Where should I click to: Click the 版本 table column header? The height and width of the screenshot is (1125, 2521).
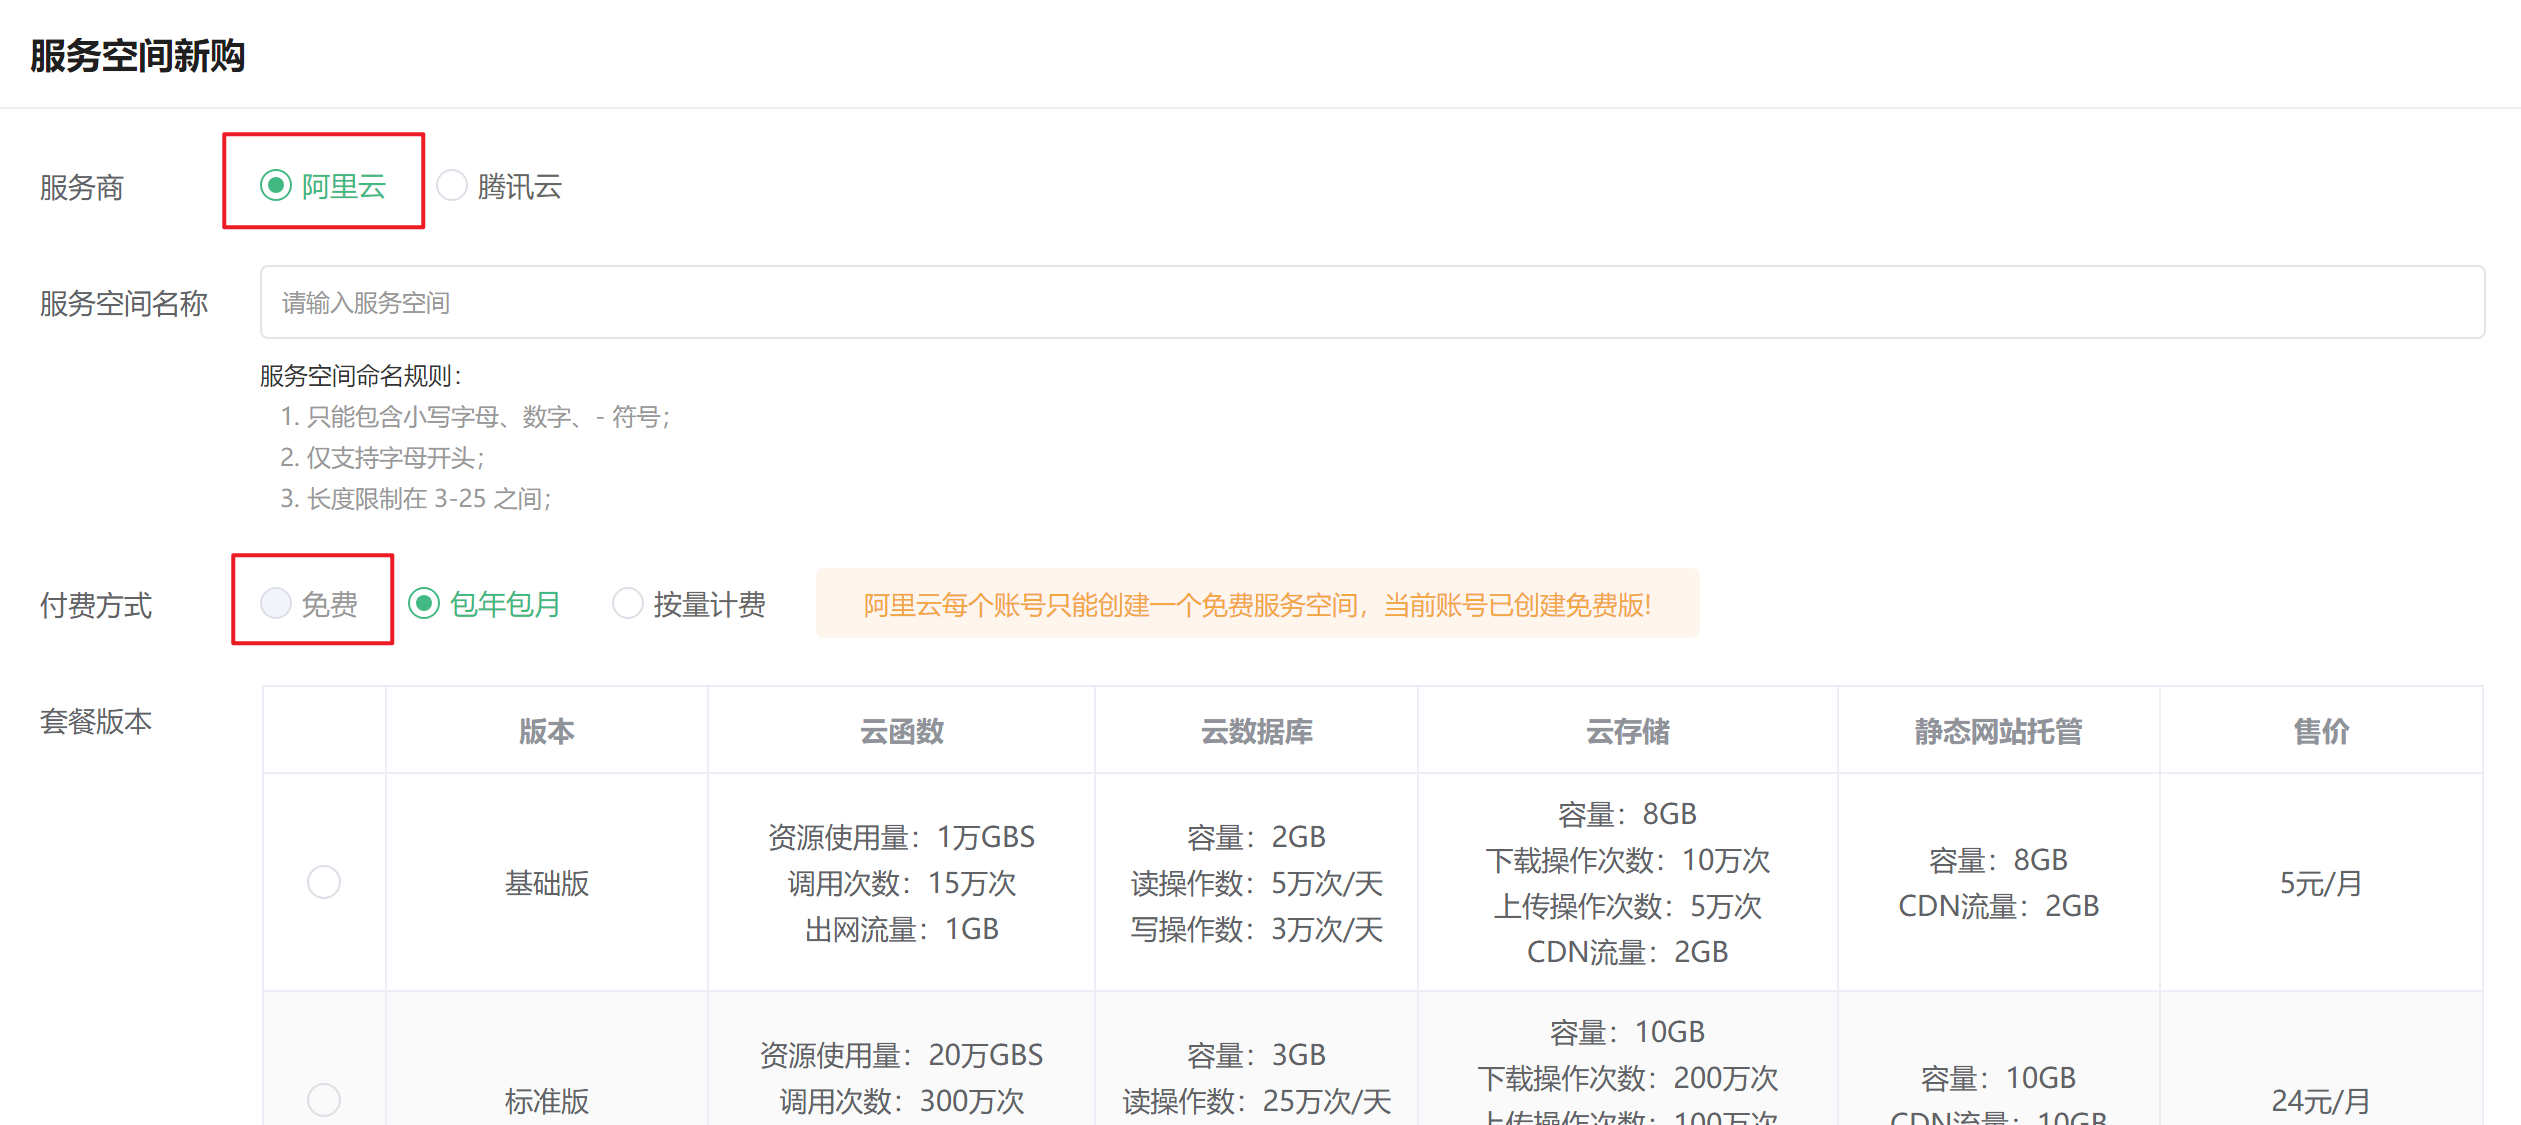point(546,731)
